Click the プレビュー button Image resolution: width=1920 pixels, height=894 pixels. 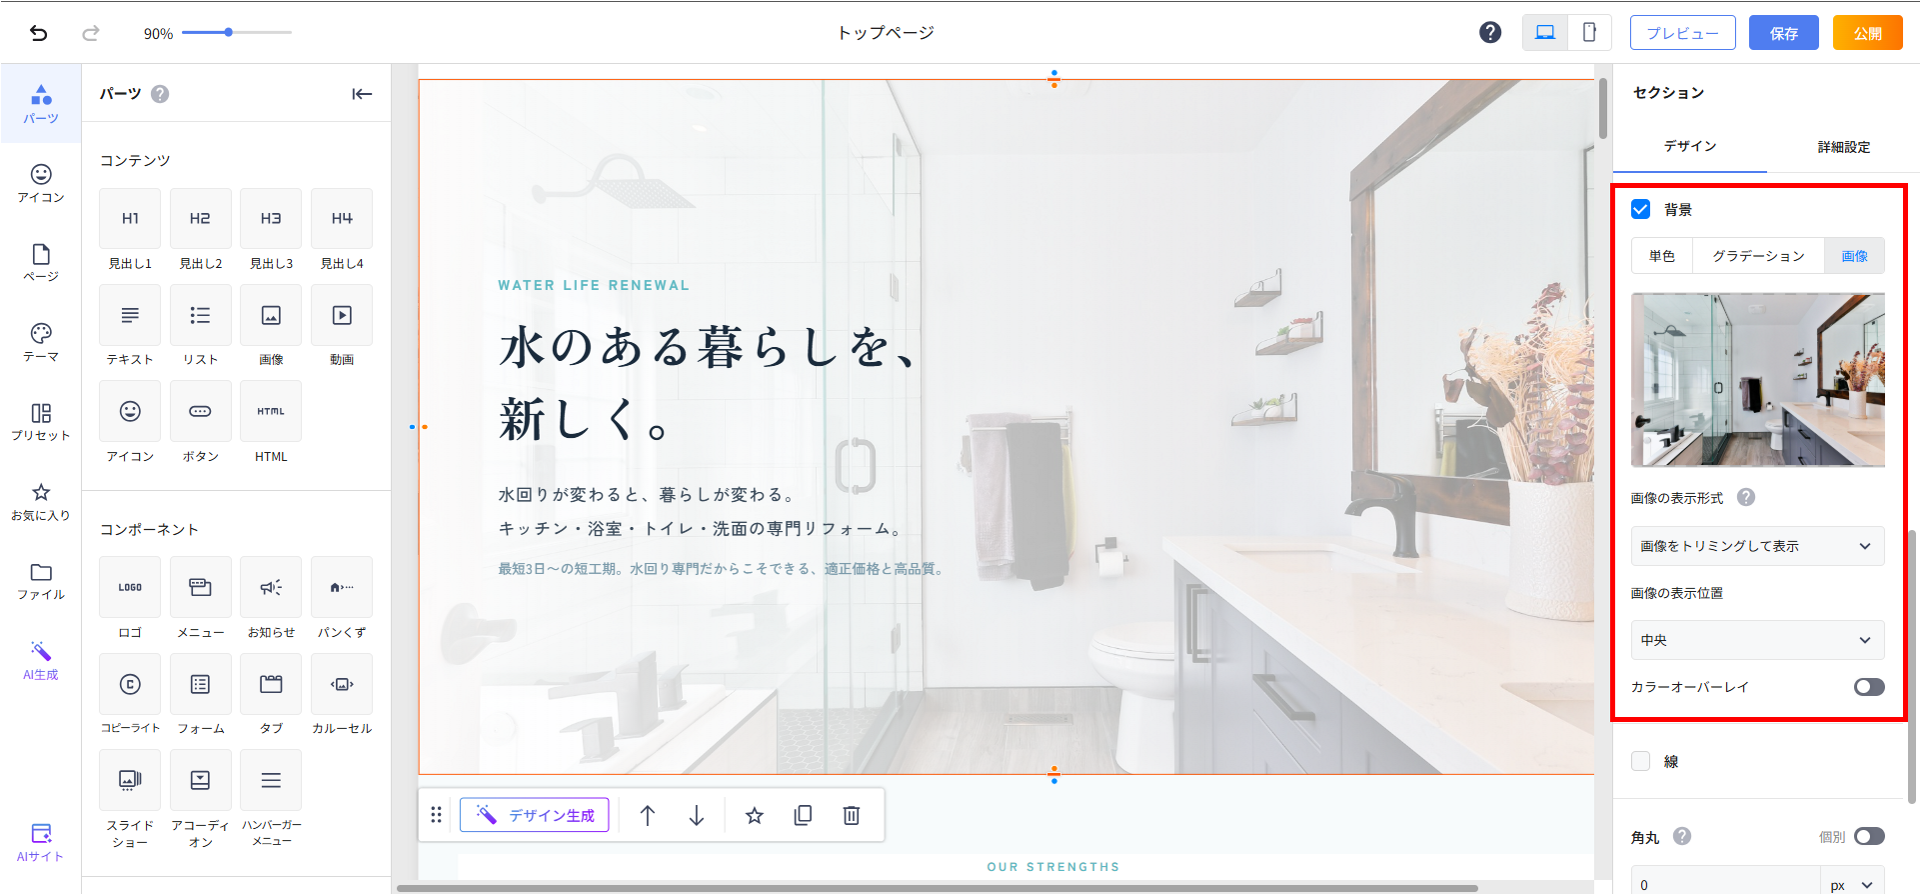coord(1682,33)
